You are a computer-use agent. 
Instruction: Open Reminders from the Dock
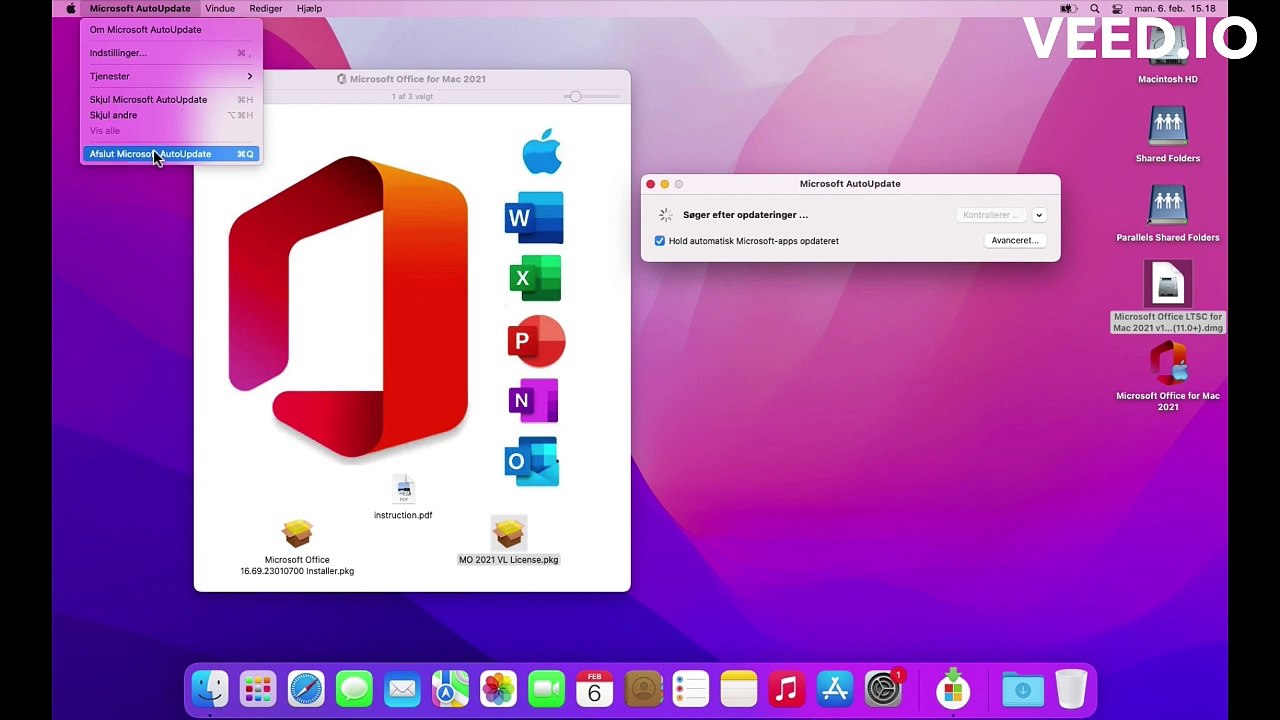pyautogui.click(x=691, y=689)
